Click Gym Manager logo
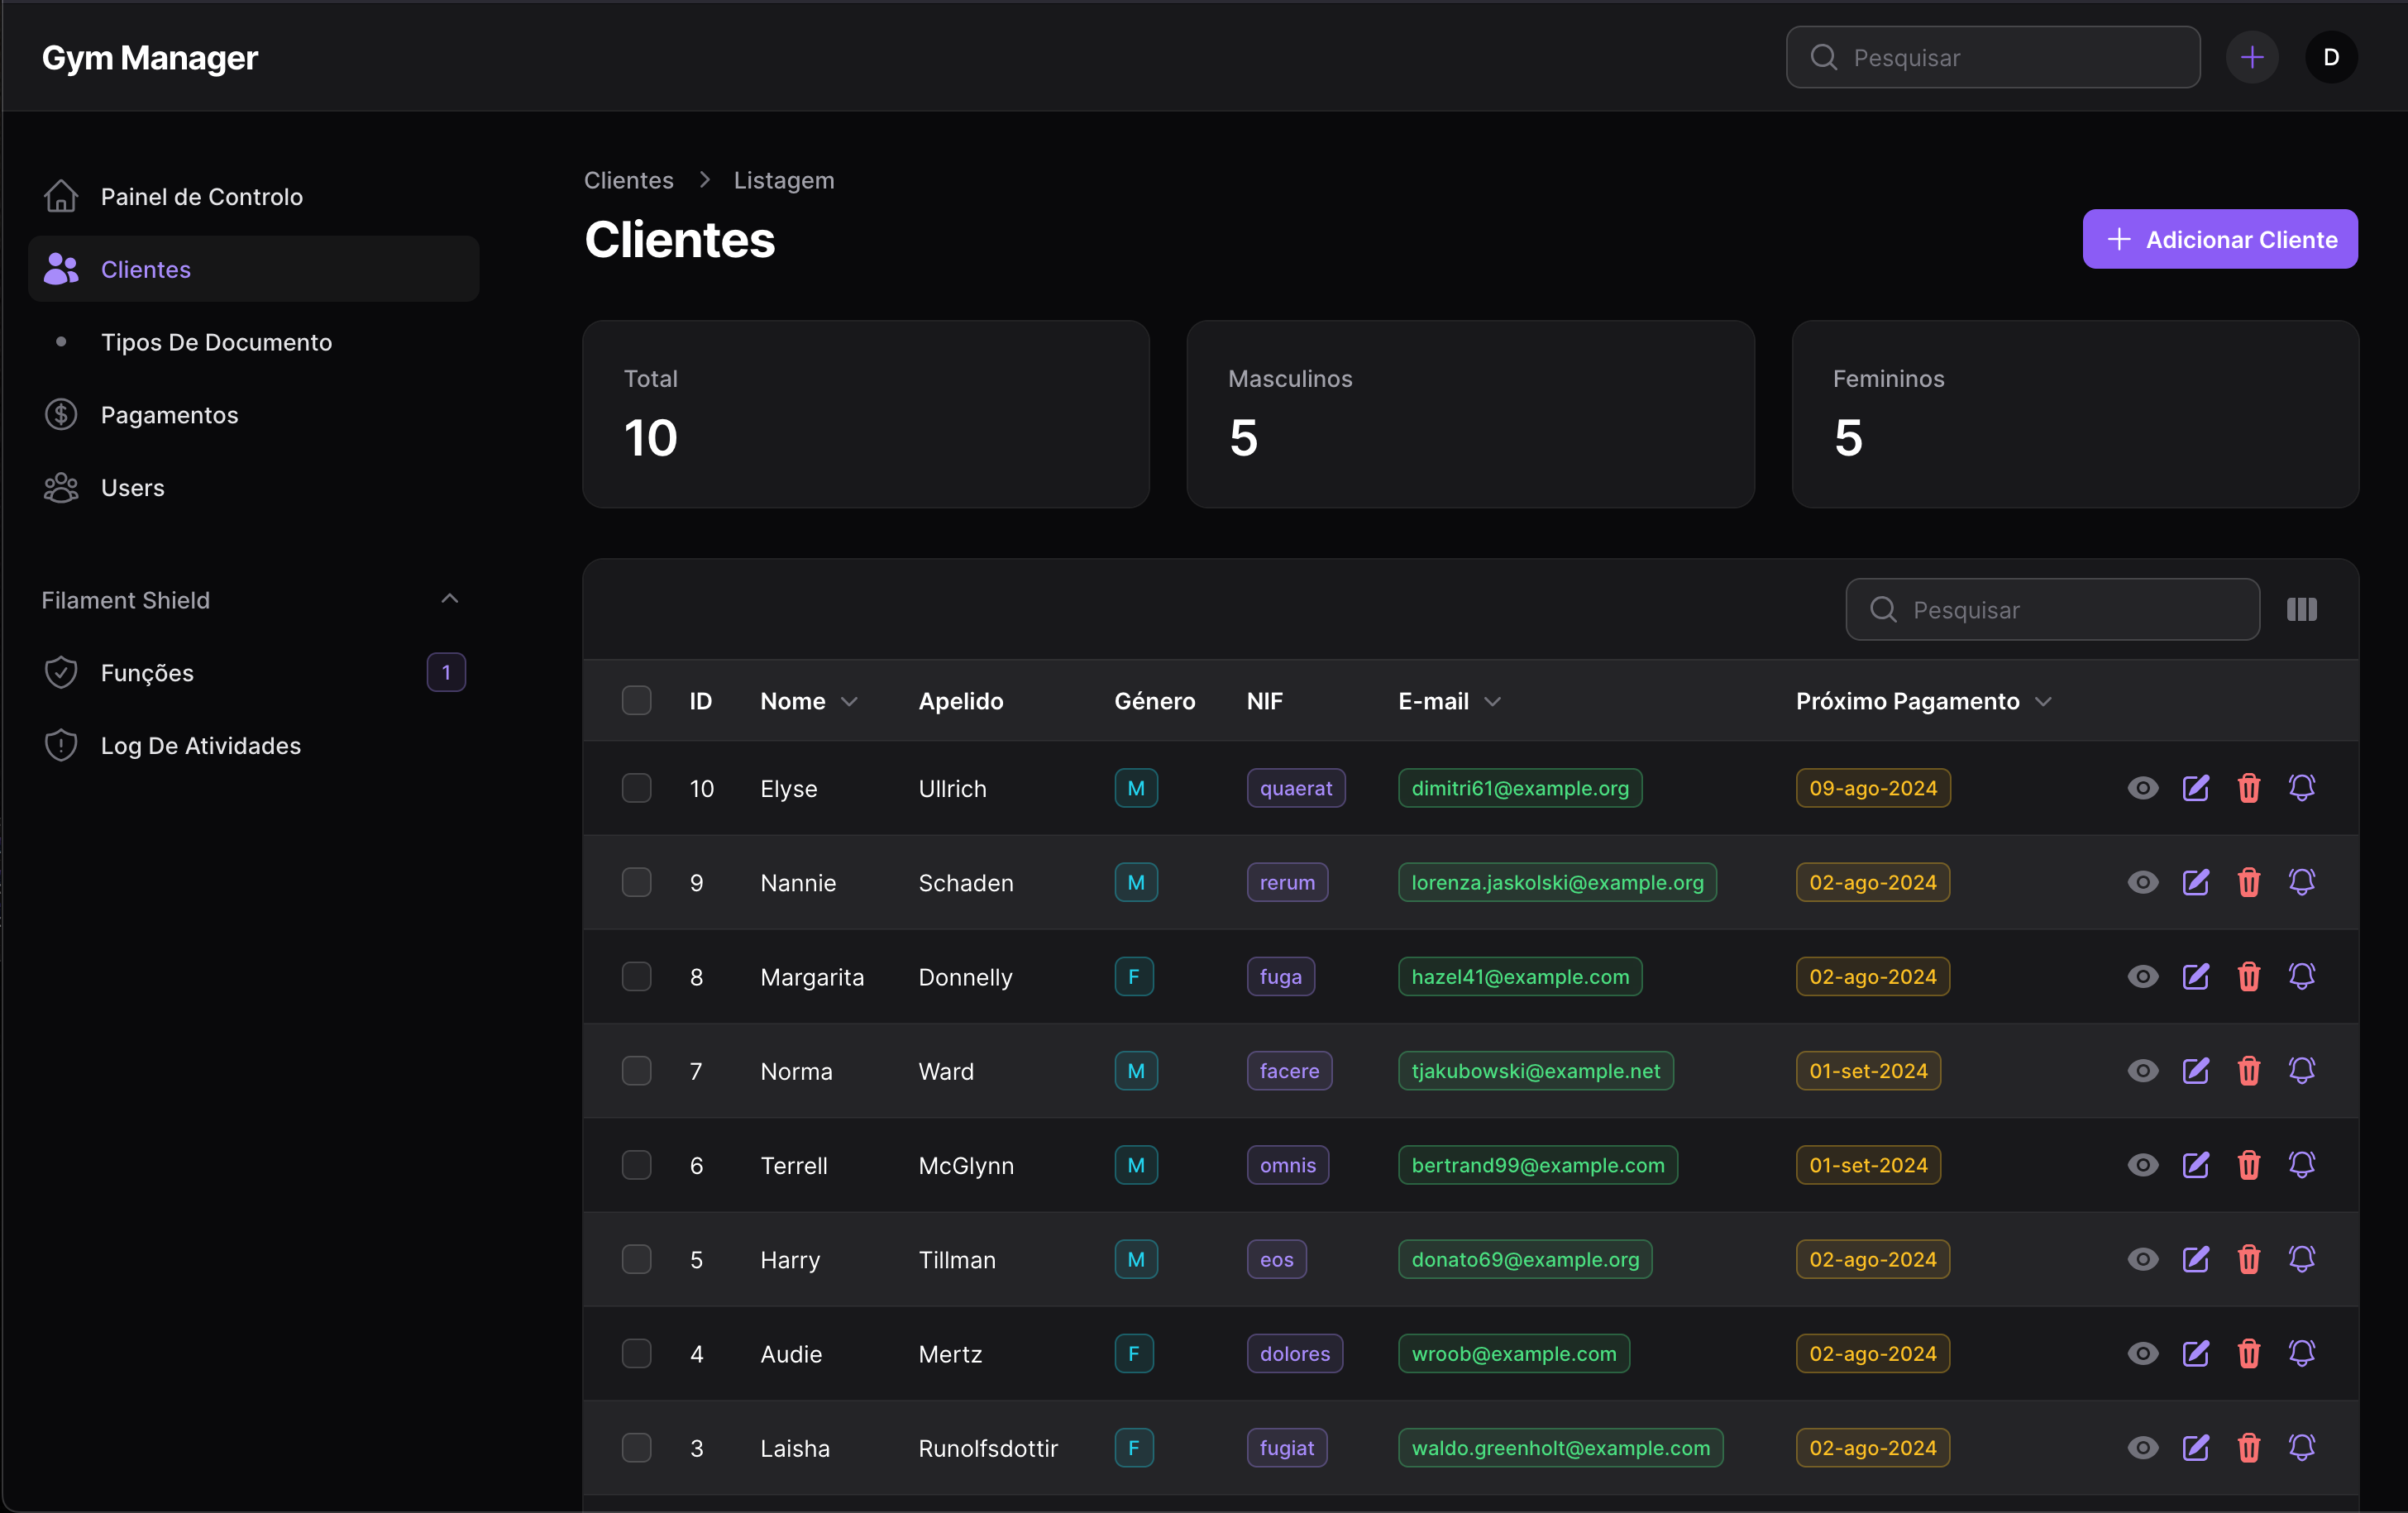 click(x=150, y=57)
